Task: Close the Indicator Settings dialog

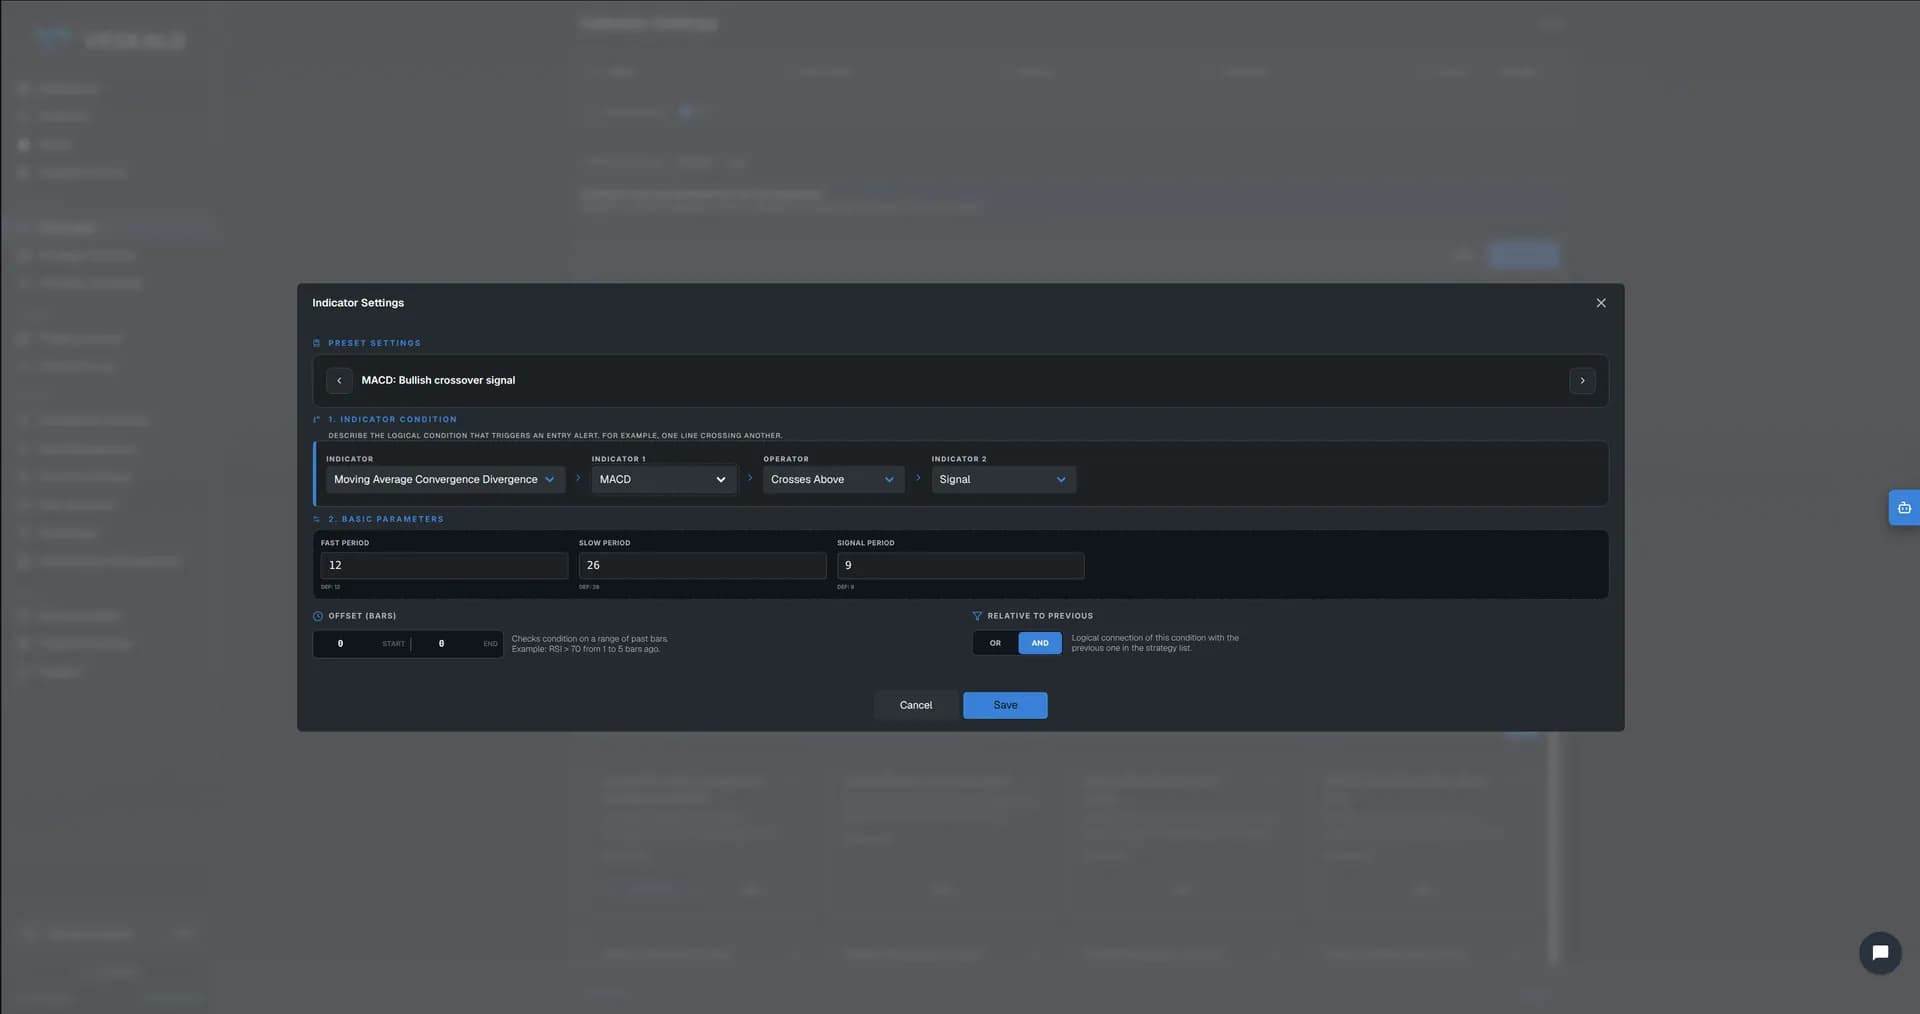Action: point(1601,303)
